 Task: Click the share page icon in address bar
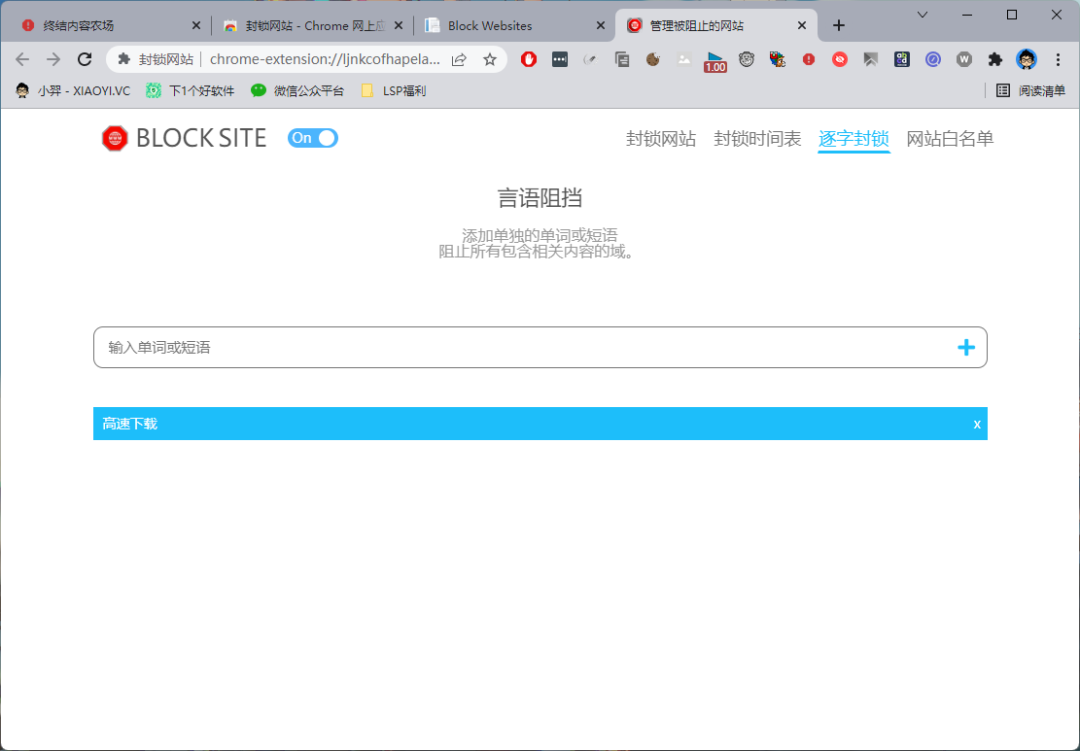459,60
